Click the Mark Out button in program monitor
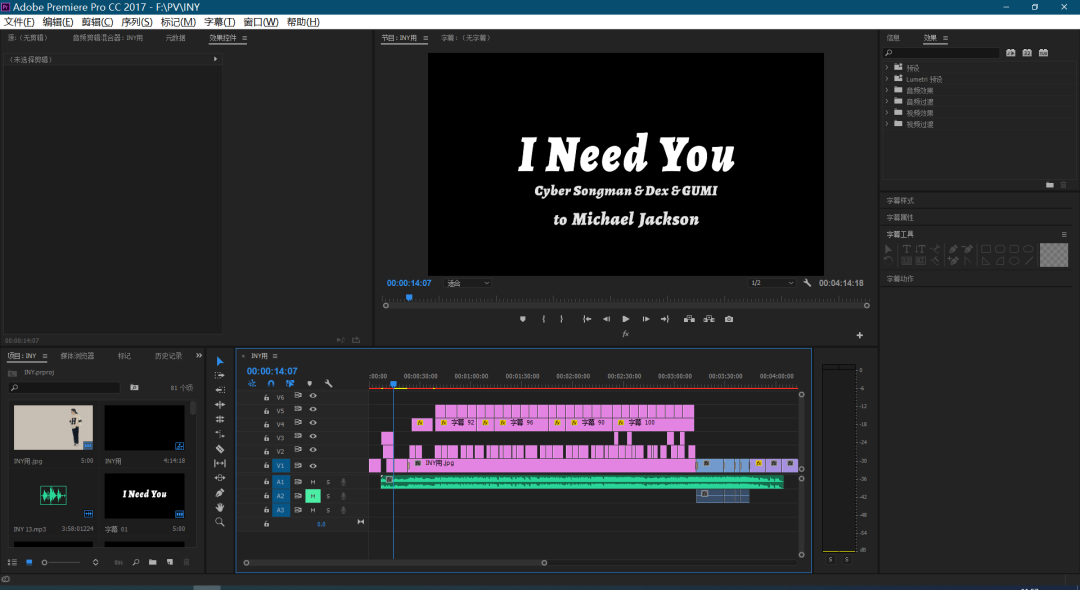 pyautogui.click(x=561, y=319)
